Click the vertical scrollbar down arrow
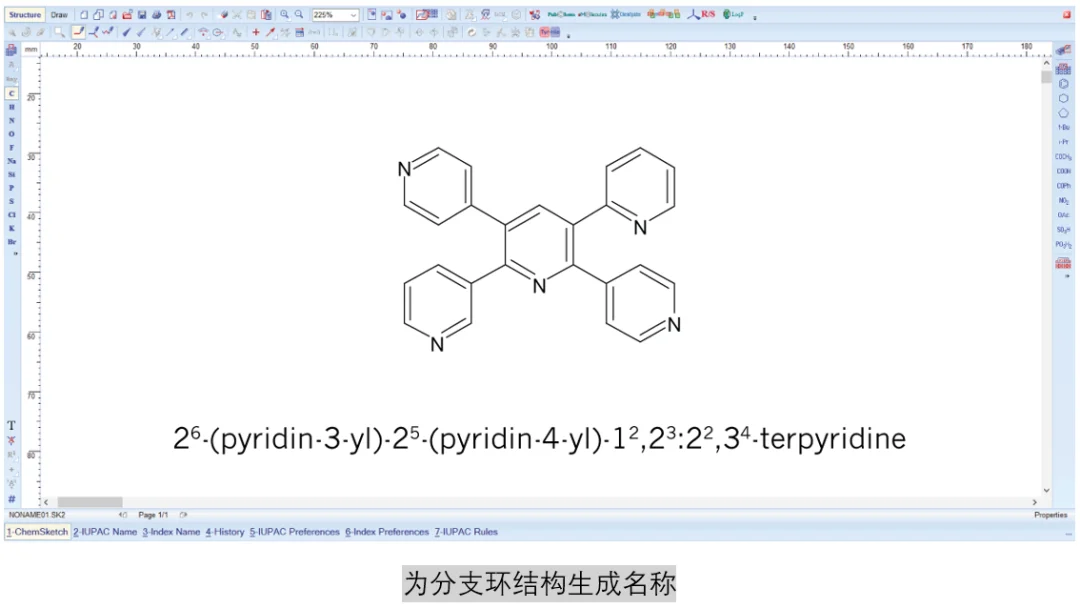Screen dimensions: 1080x608 tap(1046, 490)
